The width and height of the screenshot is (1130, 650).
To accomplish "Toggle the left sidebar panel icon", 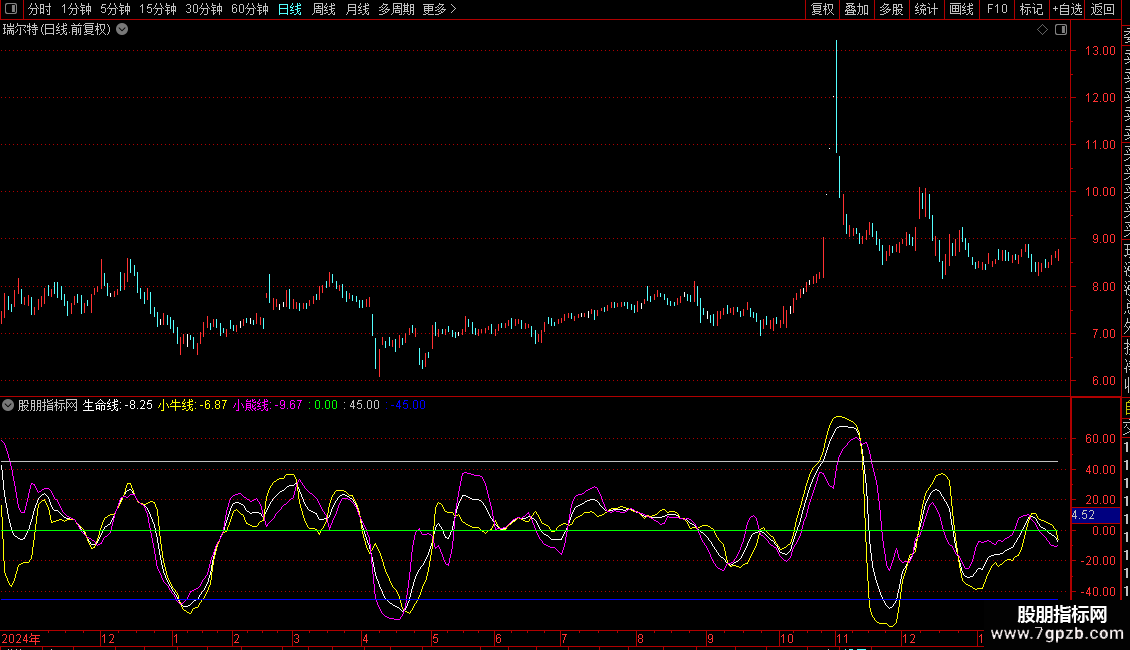I will pos(11,9).
